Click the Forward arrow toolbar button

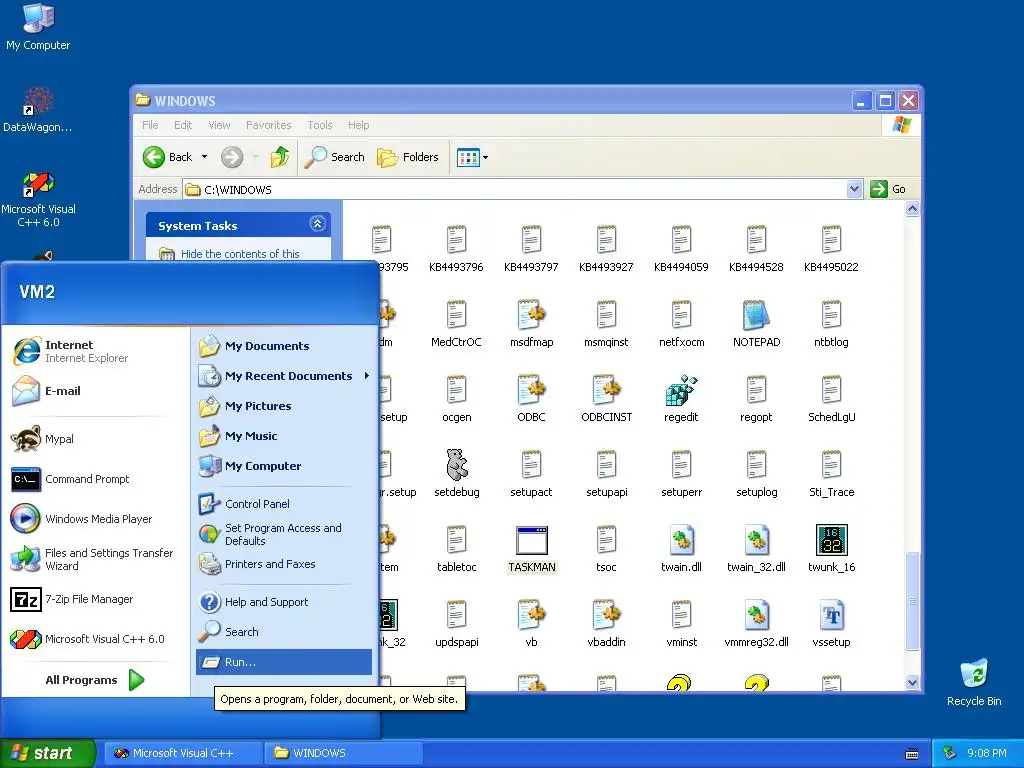point(232,157)
